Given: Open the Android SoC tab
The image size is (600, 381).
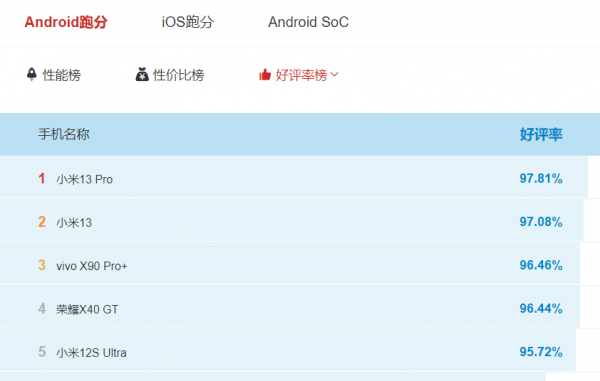Looking at the screenshot, I should coord(308,22).
